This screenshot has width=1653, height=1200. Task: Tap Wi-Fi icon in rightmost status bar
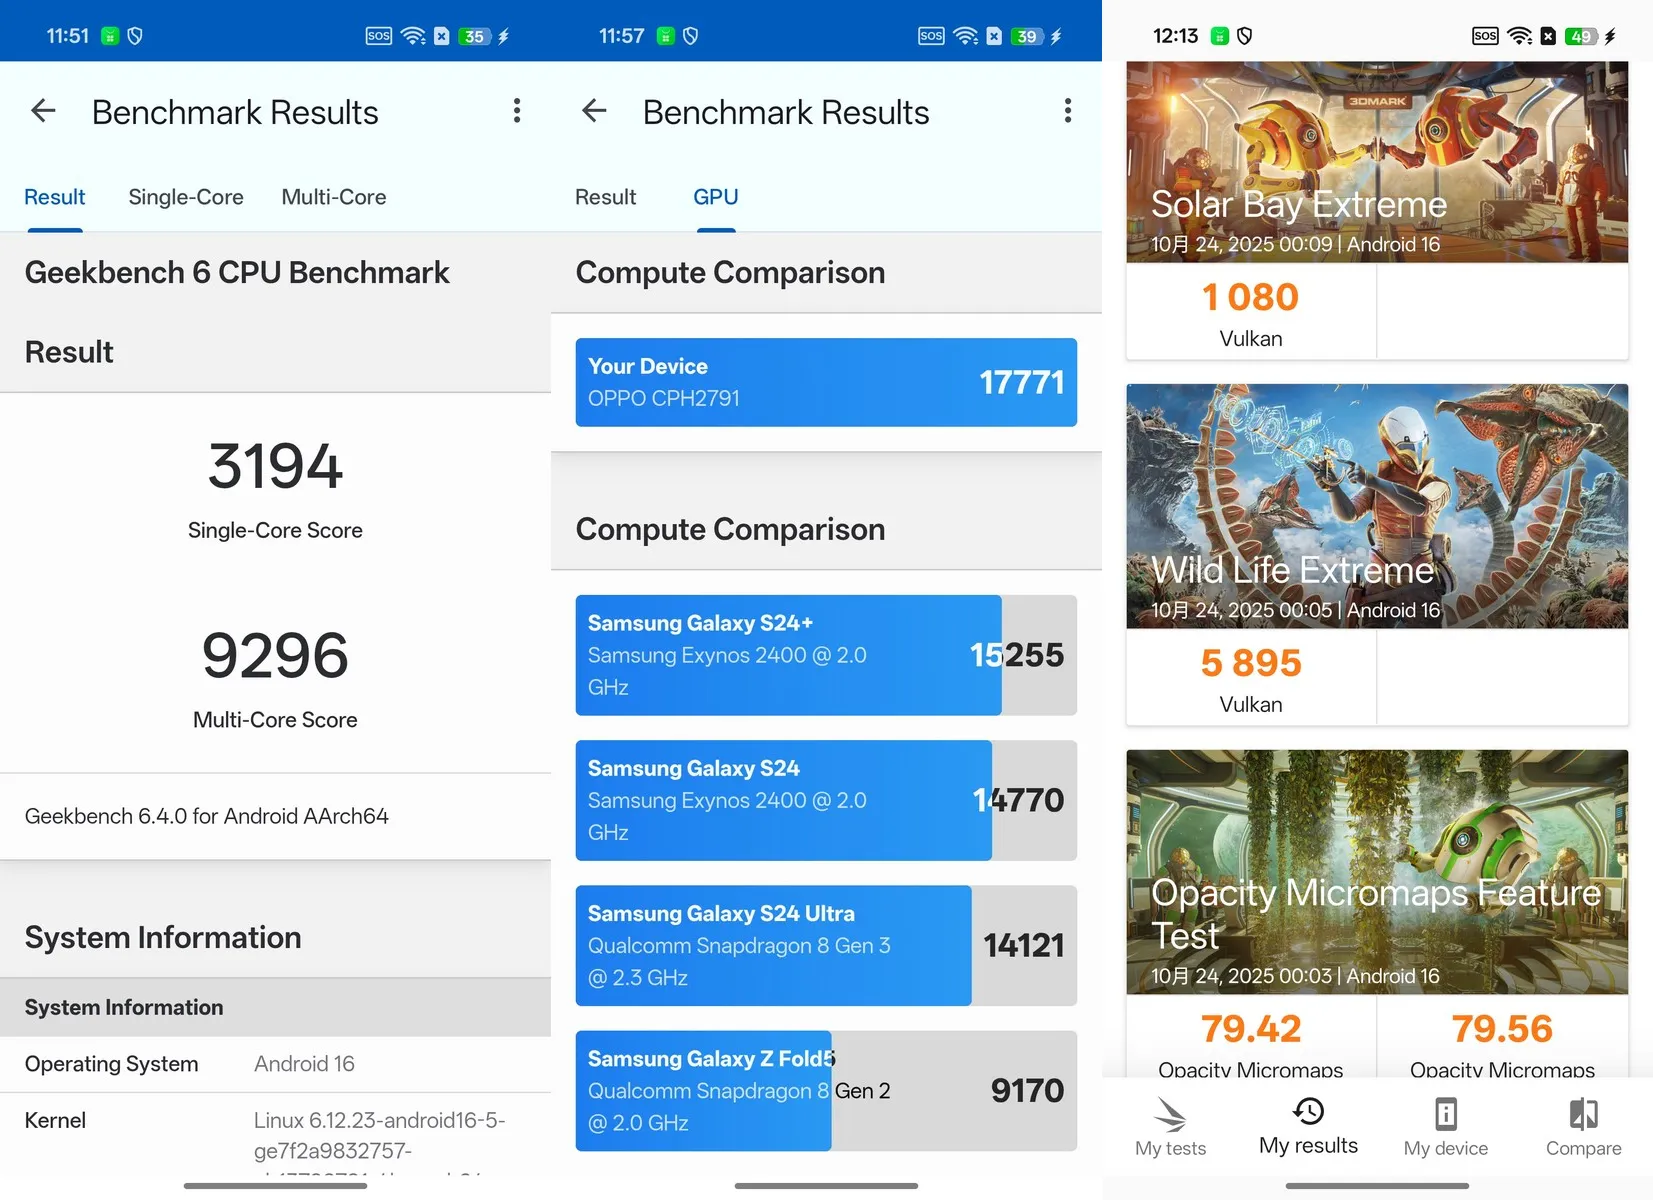1519,36
